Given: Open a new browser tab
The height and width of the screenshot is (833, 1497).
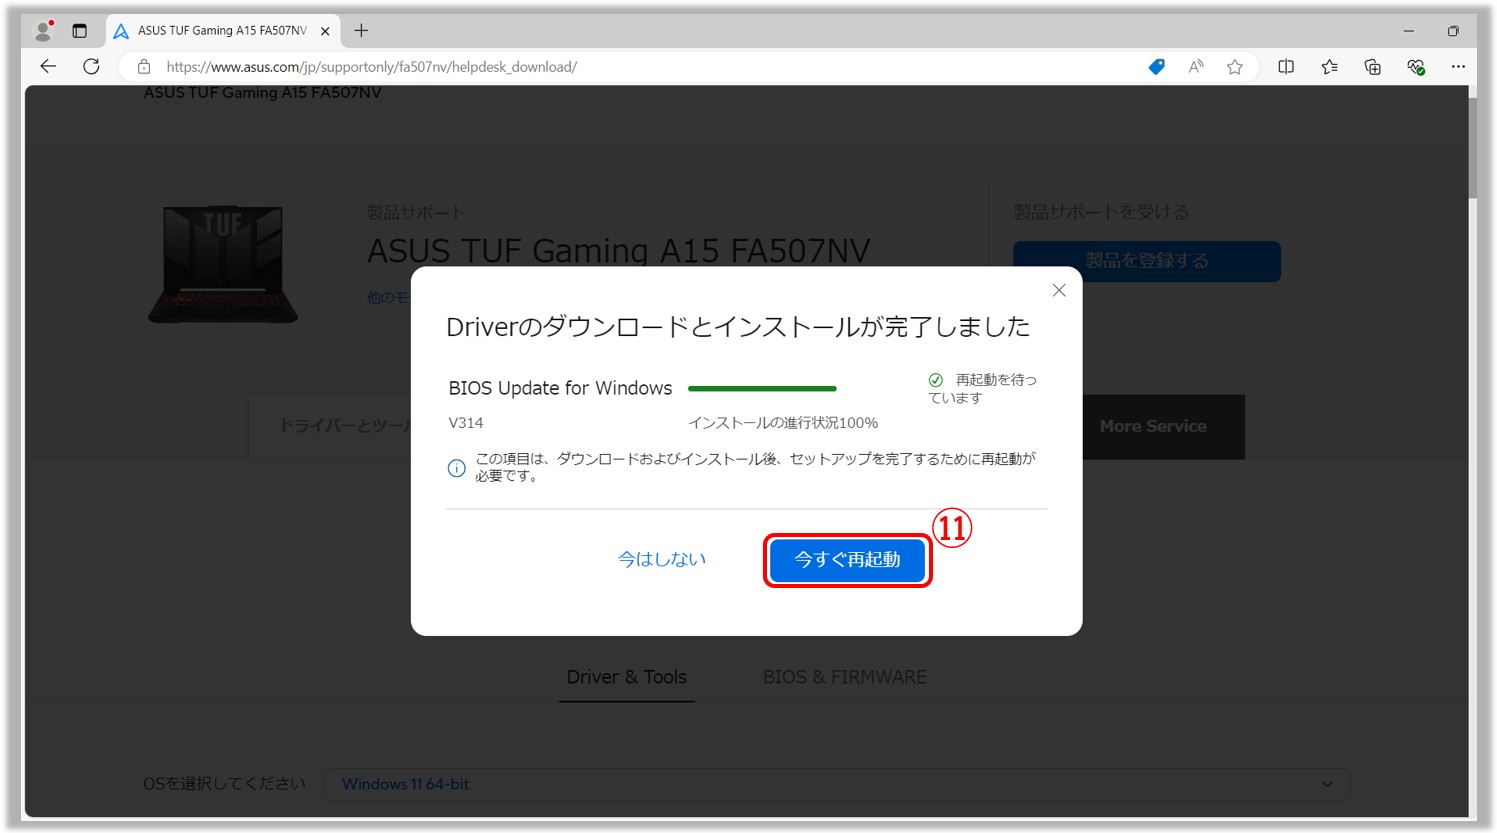Looking at the screenshot, I should click(361, 31).
